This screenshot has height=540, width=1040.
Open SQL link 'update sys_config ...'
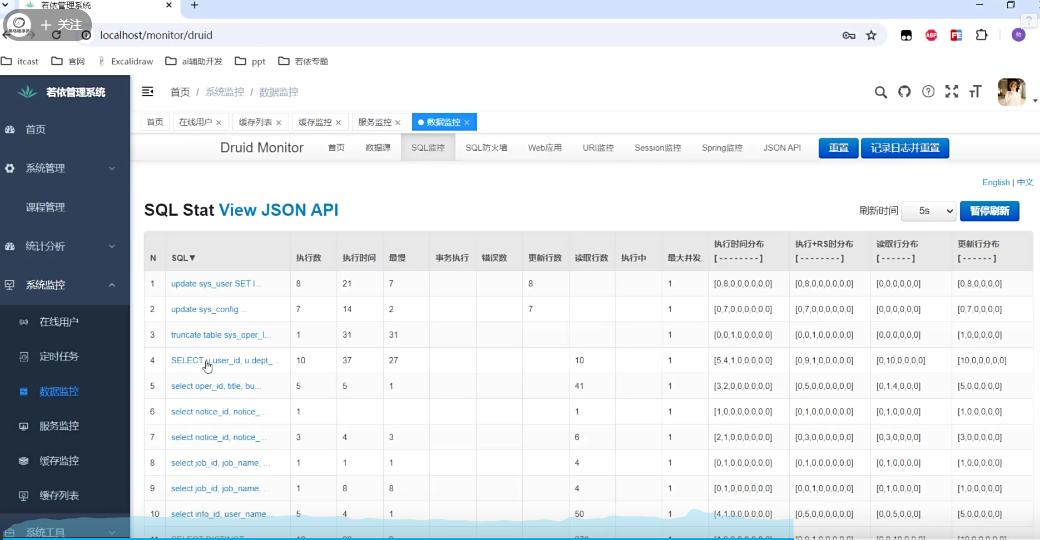pyautogui.click(x=209, y=309)
